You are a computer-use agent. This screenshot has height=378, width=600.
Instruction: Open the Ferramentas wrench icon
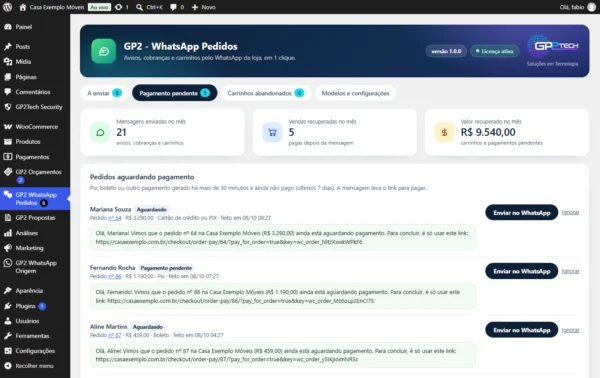(x=8, y=336)
